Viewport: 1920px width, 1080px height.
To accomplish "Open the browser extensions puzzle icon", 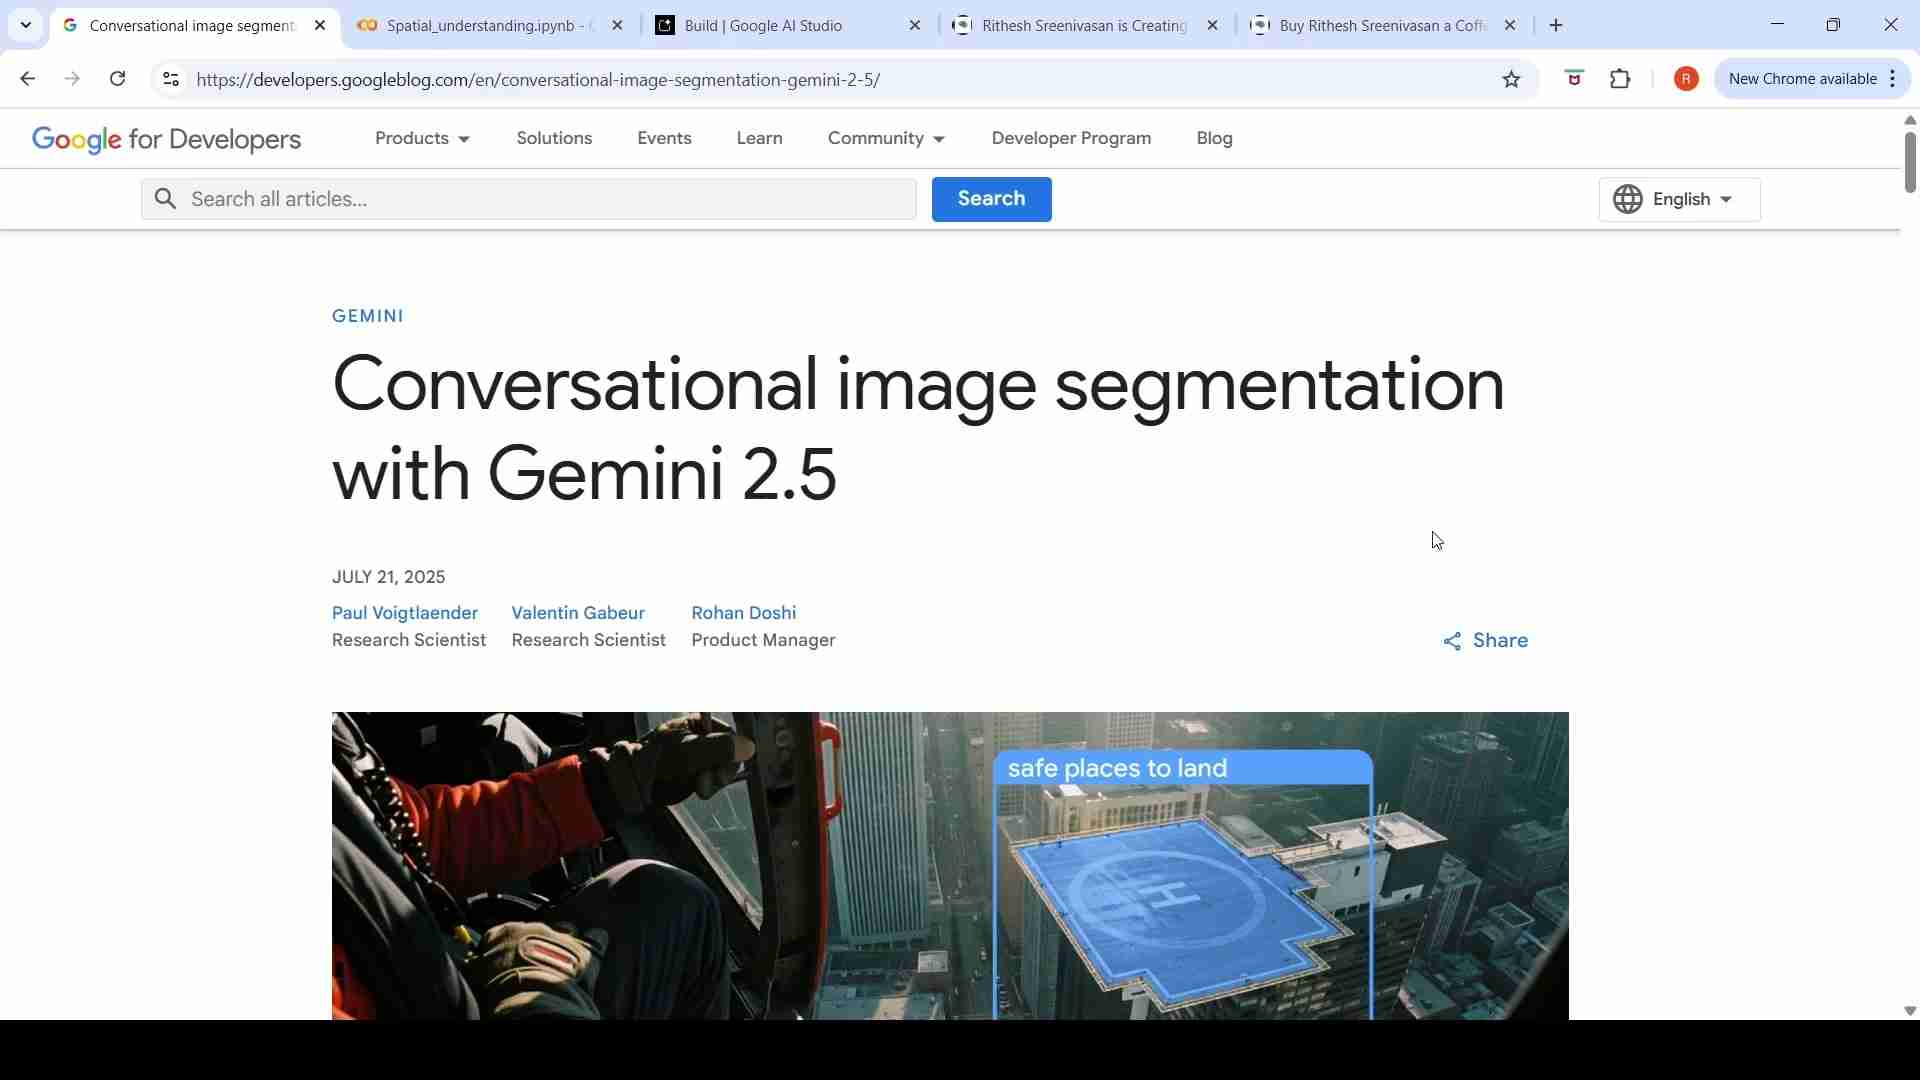I will point(1620,79).
